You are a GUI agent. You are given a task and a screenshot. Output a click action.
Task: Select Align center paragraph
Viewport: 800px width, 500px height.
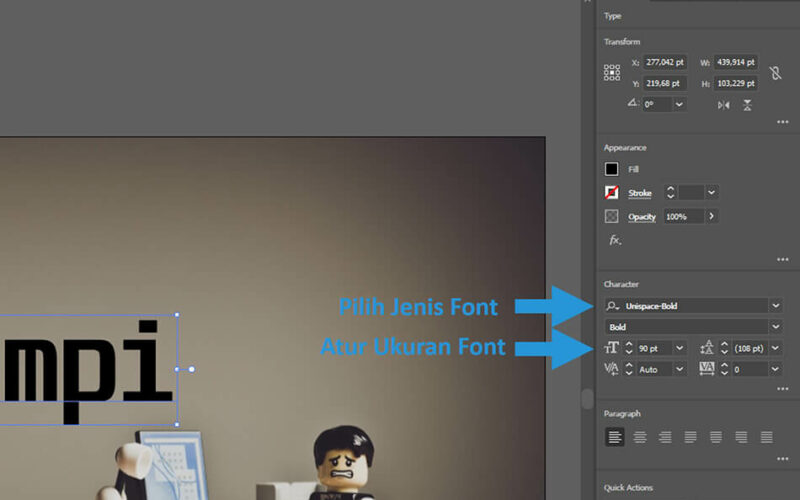point(640,437)
